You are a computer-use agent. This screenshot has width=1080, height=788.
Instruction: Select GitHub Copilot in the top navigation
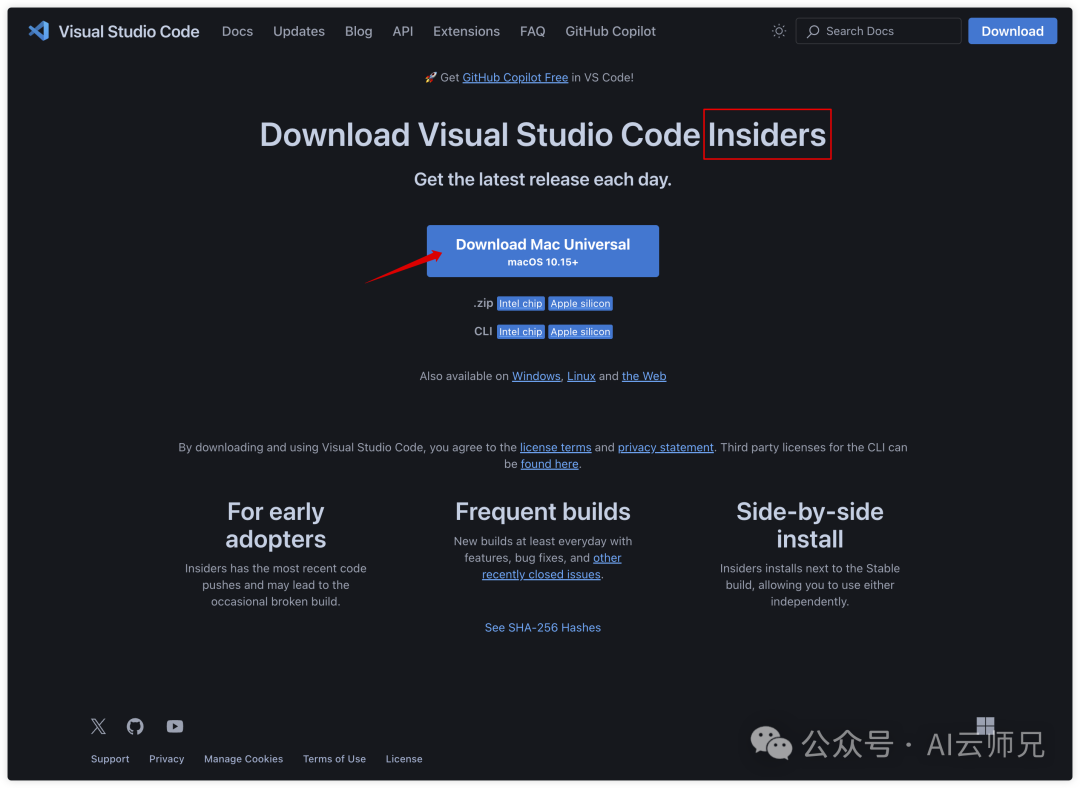click(x=610, y=31)
